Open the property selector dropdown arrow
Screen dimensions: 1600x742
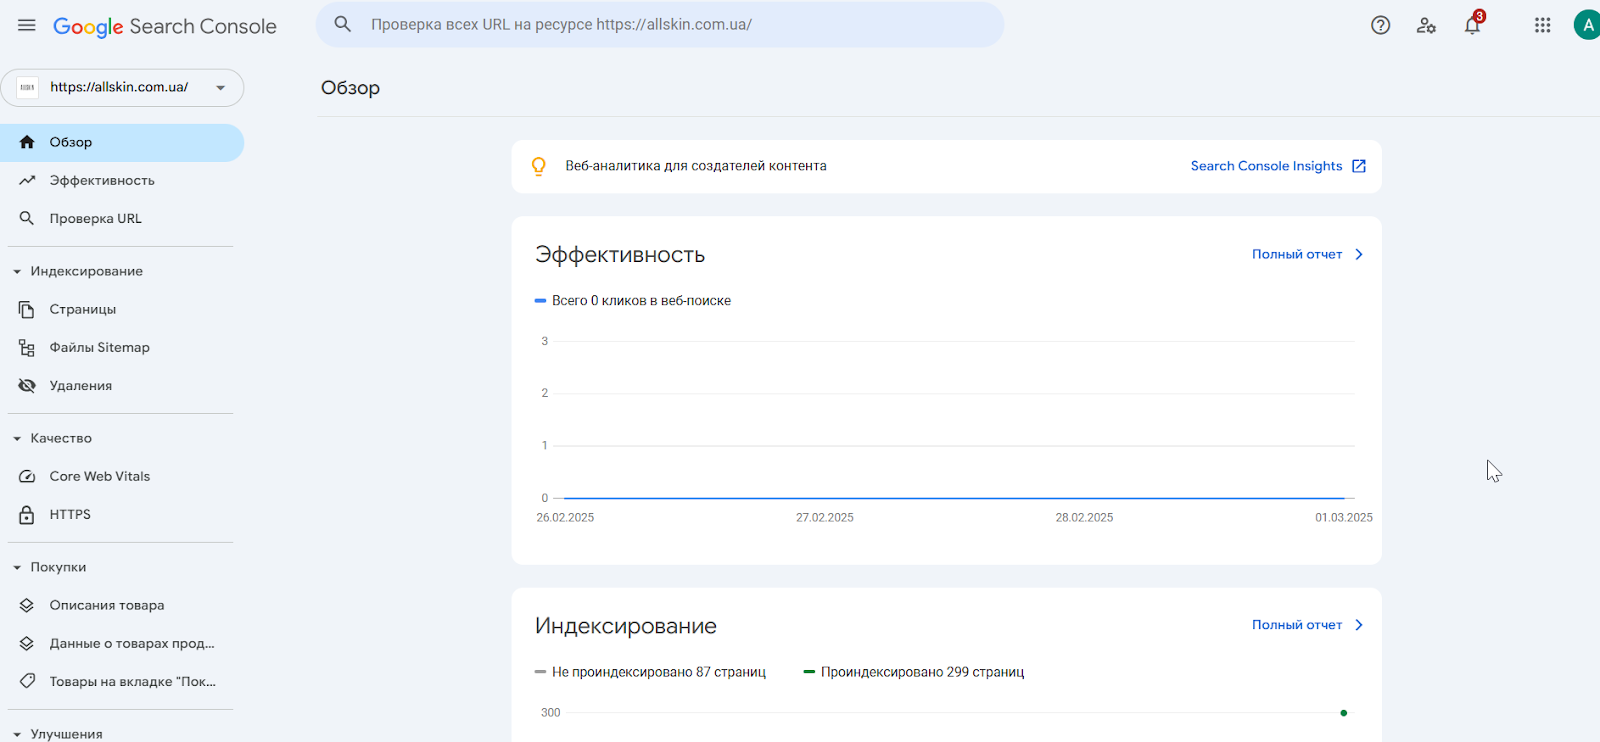coord(220,88)
